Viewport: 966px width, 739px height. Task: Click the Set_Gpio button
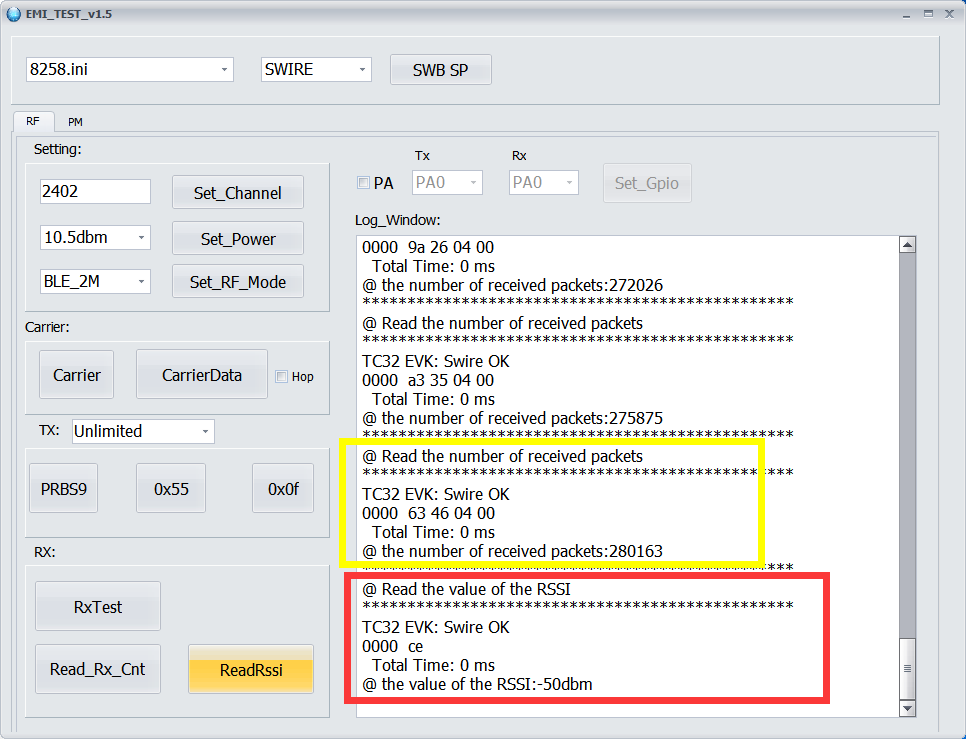point(647,183)
